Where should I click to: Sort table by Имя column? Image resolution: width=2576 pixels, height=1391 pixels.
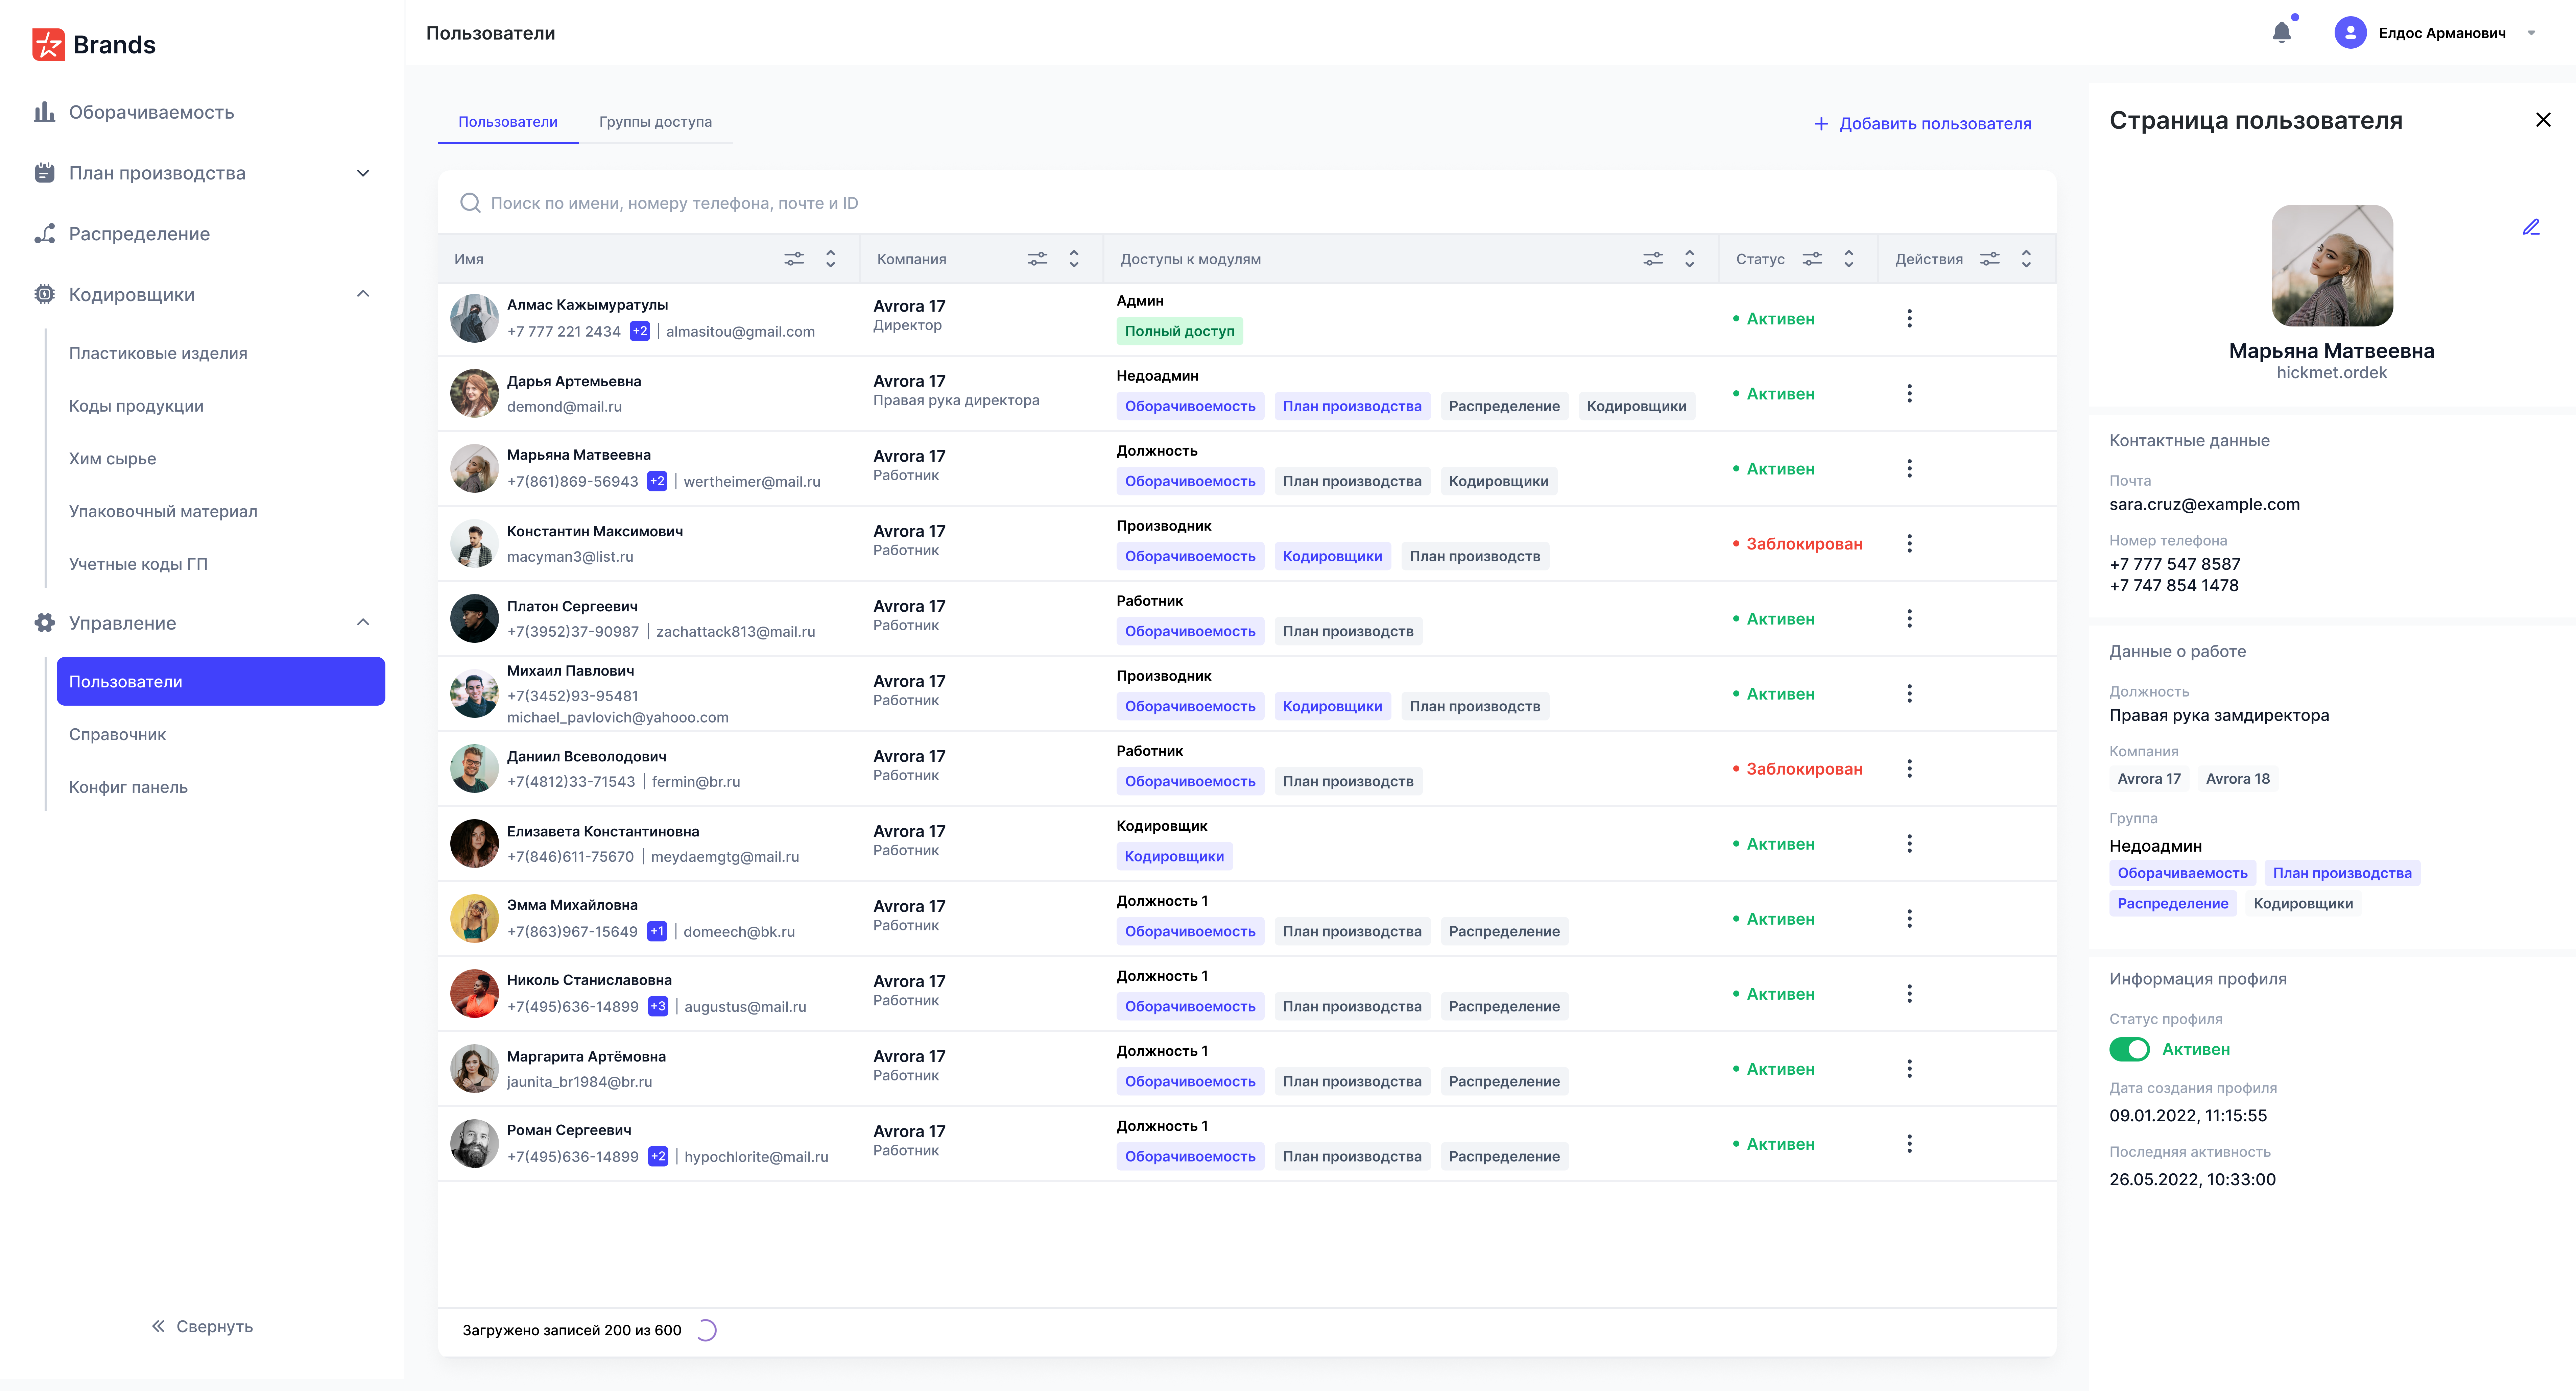click(x=830, y=259)
